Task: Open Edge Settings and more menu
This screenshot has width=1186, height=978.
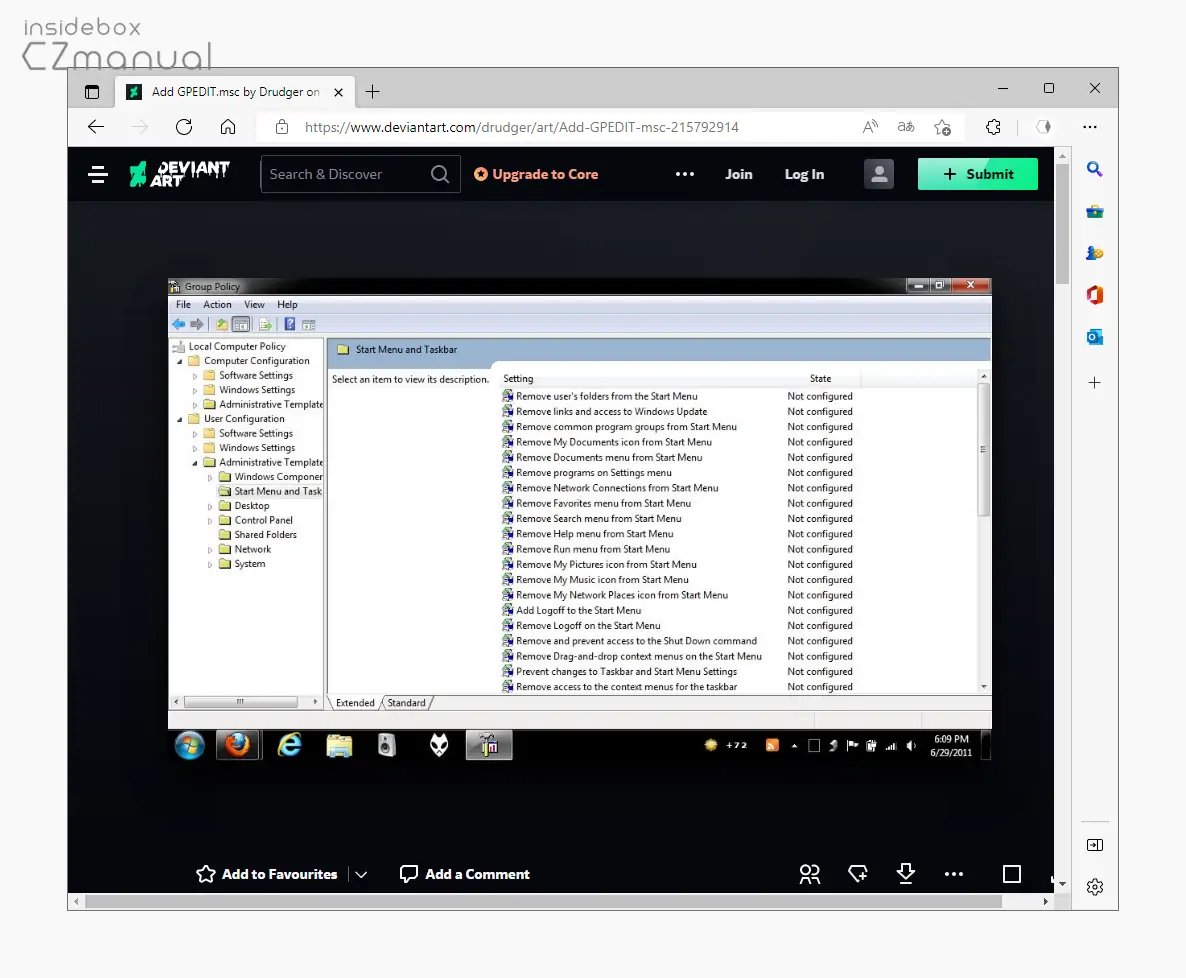Action: (x=1090, y=127)
